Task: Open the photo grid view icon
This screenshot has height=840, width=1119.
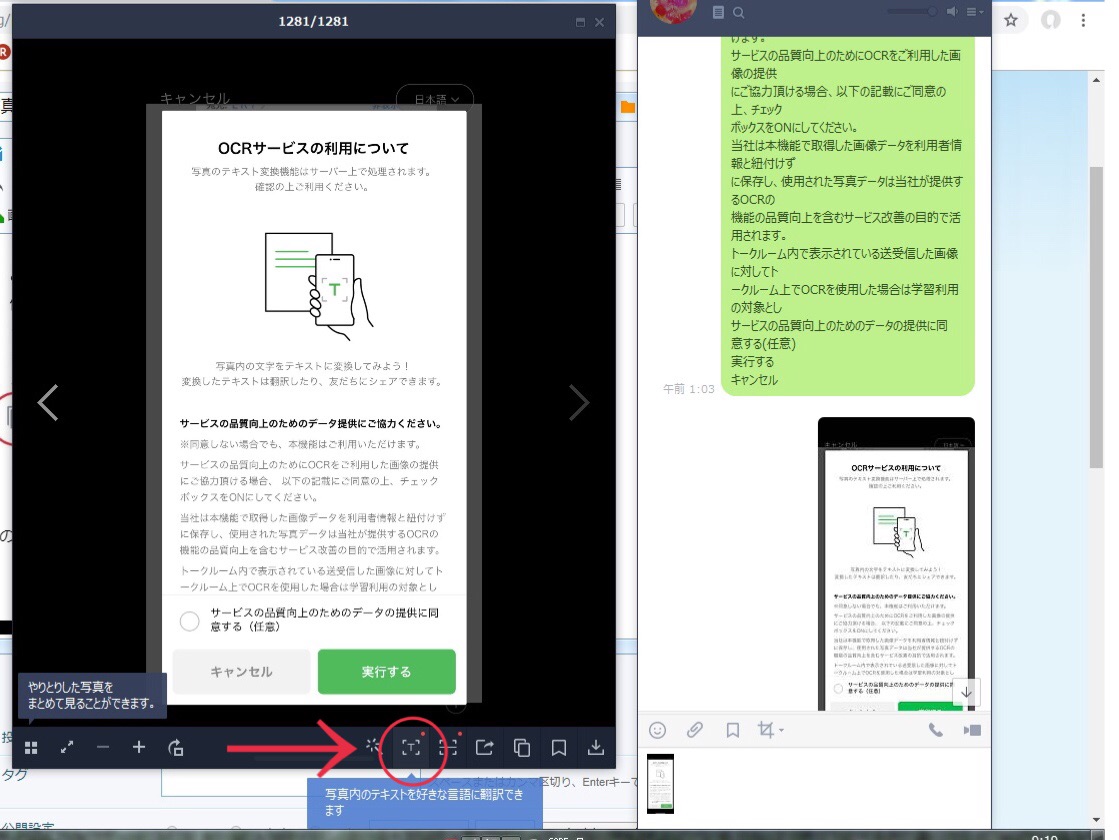Action: pyautogui.click(x=31, y=747)
